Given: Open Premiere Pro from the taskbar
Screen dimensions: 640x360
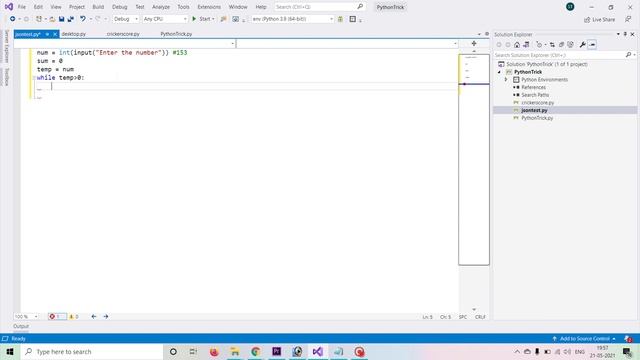Looking at the screenshot, I should pyautogui.click(x=277, y=351).
